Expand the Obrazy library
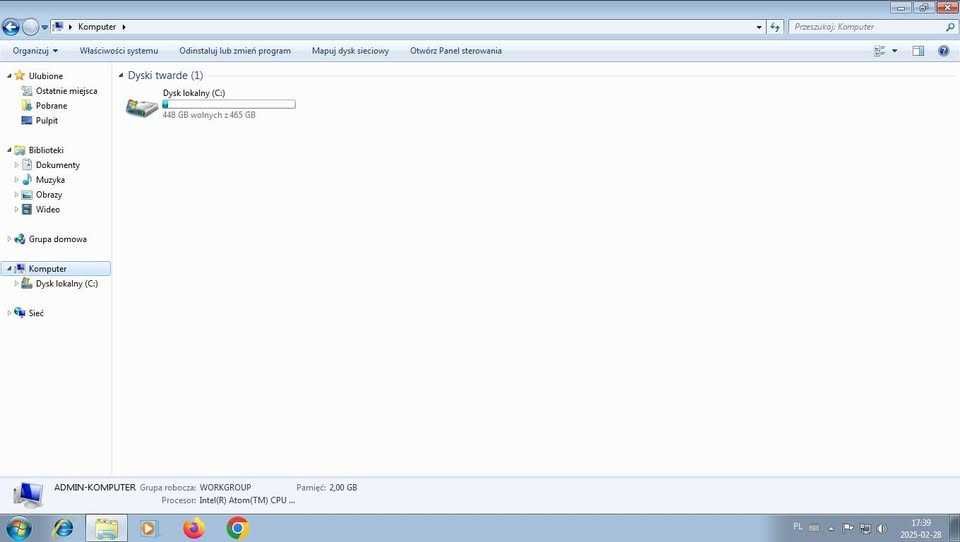Image resolution: width=960 pixels, height=542 pixels. point(17,195)
